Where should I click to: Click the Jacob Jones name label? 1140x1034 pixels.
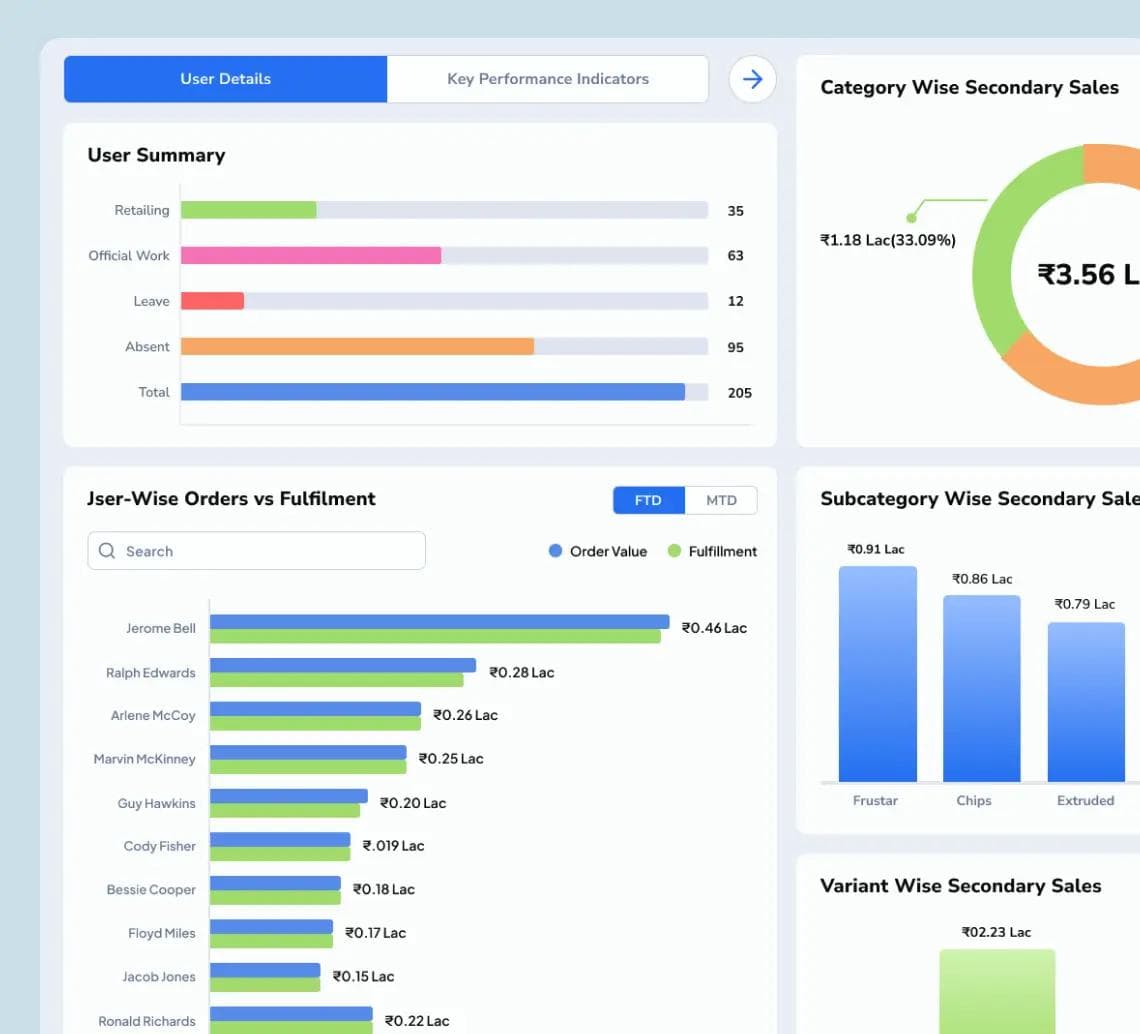(158, 977)
